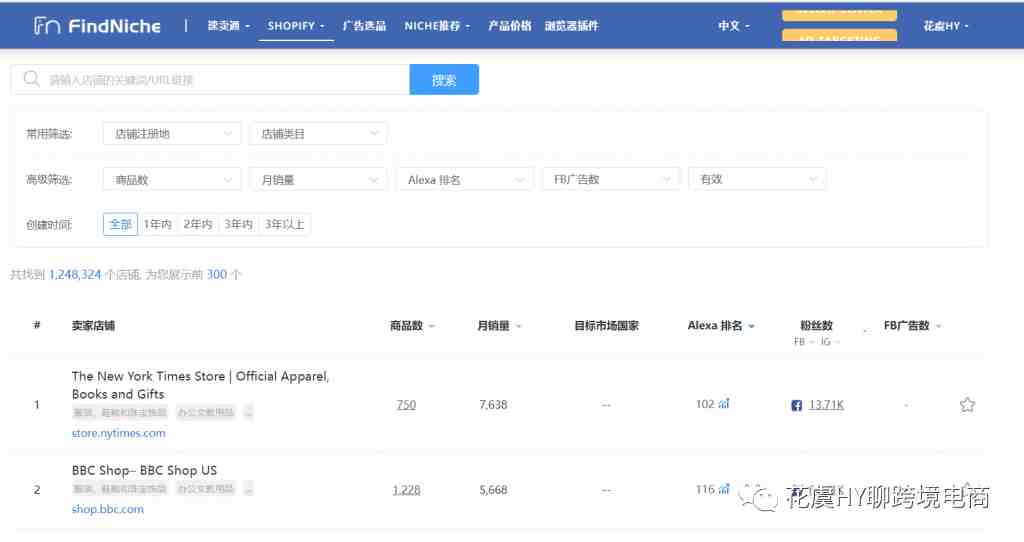Sort by 月销量 column arrow
1024x542 pixels.
519,327
